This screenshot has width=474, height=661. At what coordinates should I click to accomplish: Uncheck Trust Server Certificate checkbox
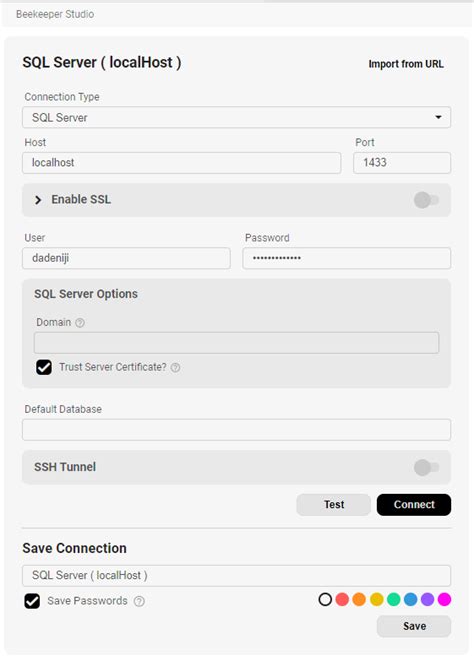[x=44, y=367]
